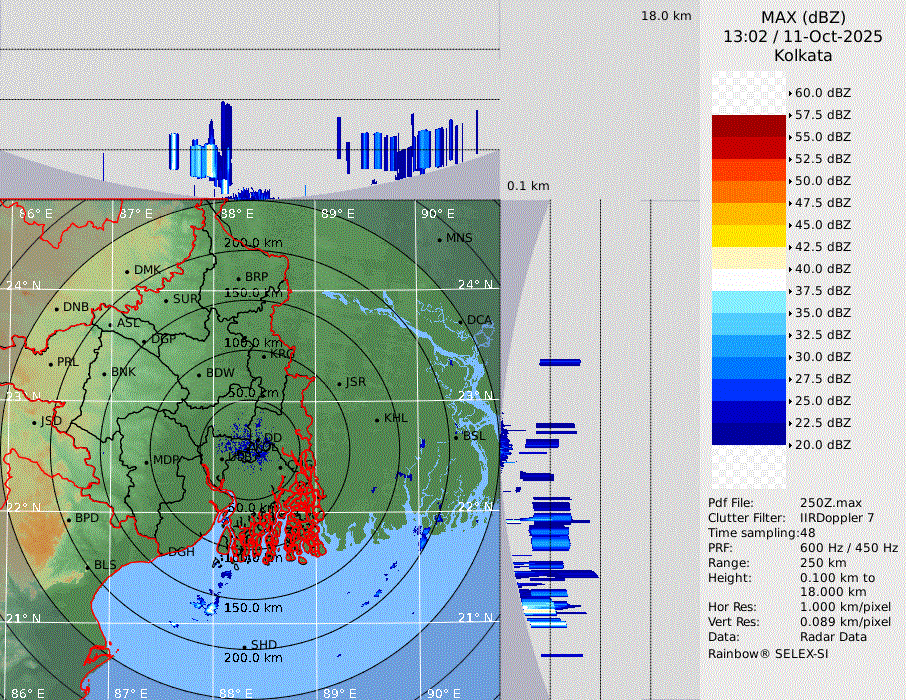Click the MAX (dBZ) title text
Image resolution: width=906 pixels, height=700 pixels.
[x=803, y=18]
